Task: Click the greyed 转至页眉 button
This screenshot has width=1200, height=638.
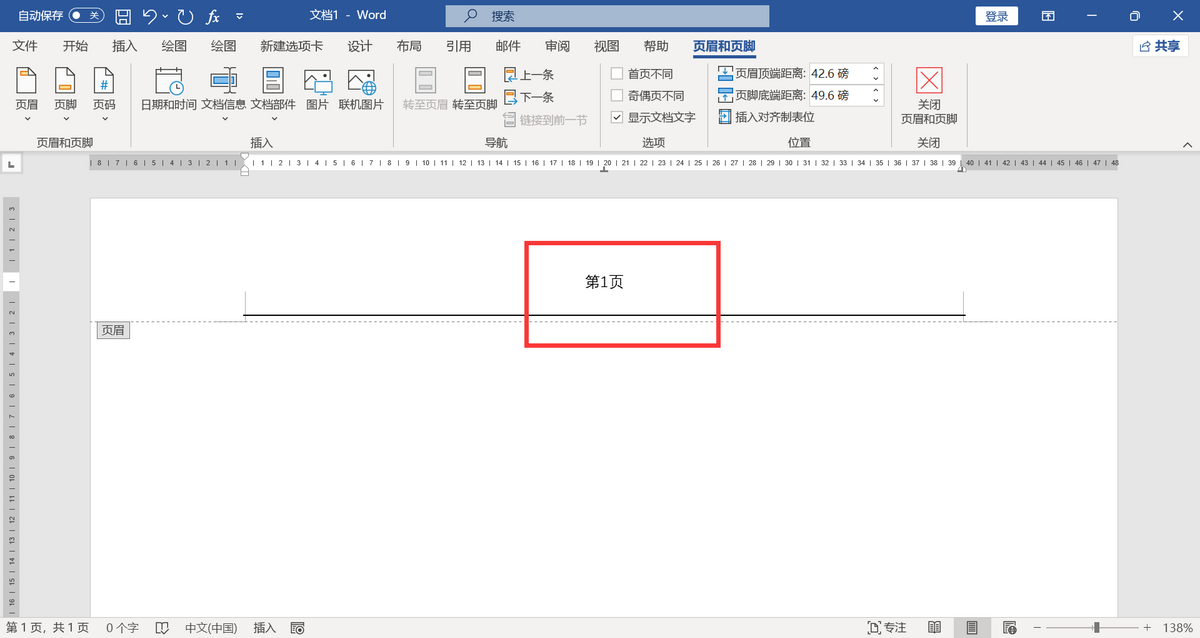Action: point(426,90)
